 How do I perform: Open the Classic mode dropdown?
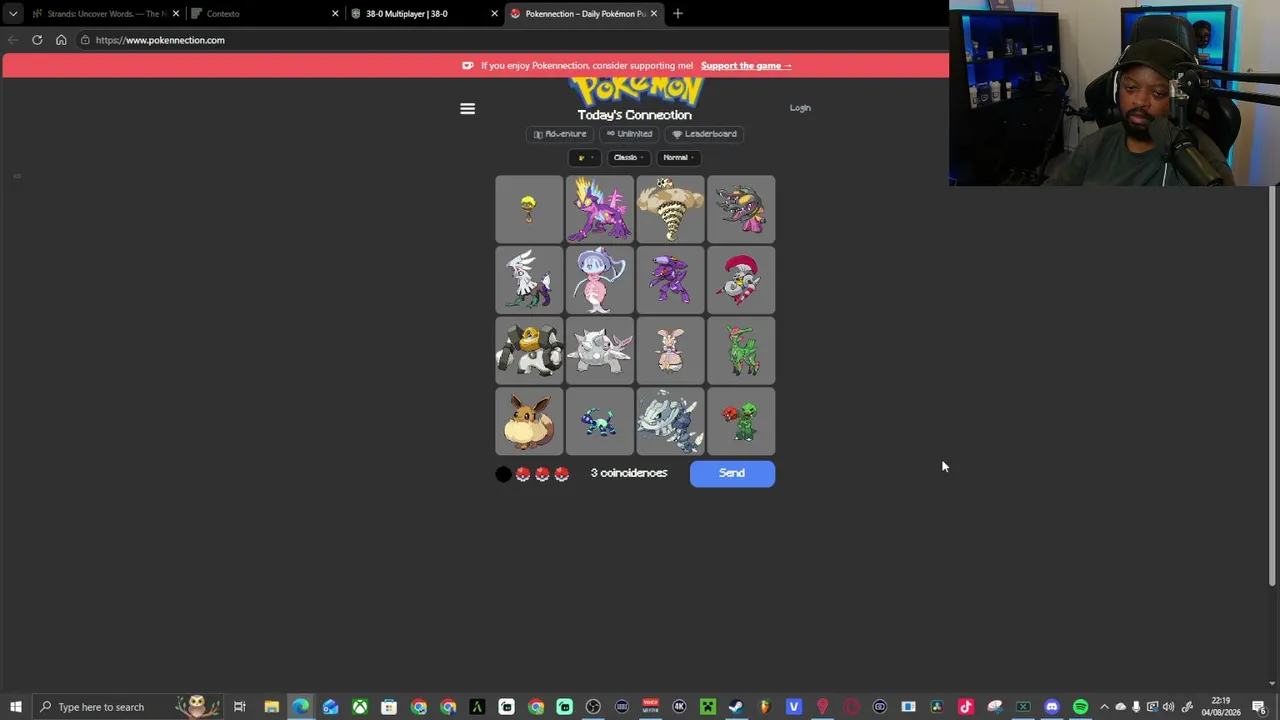click(628, 157)
